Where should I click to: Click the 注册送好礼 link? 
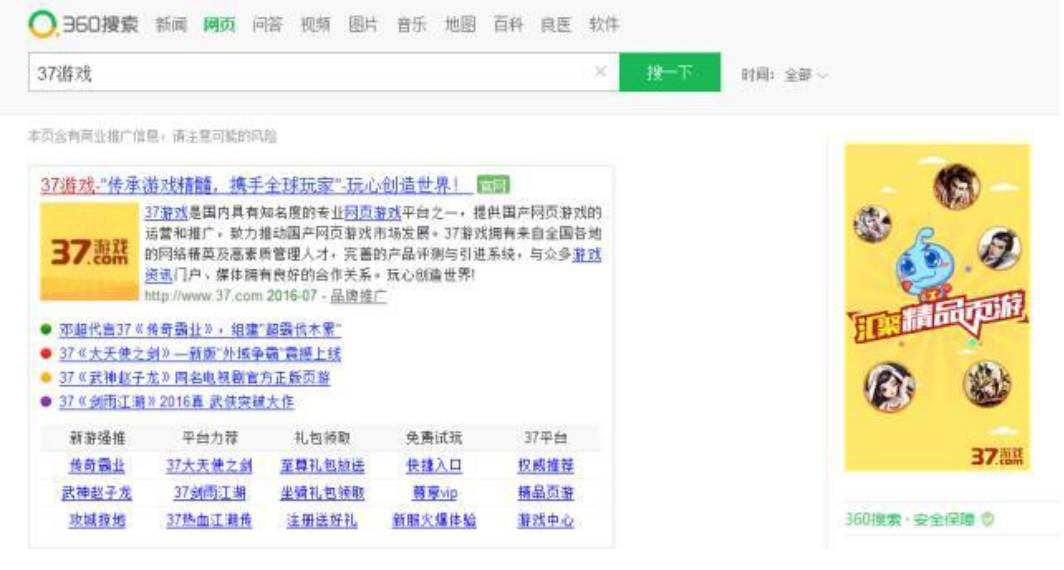[322, 520]
